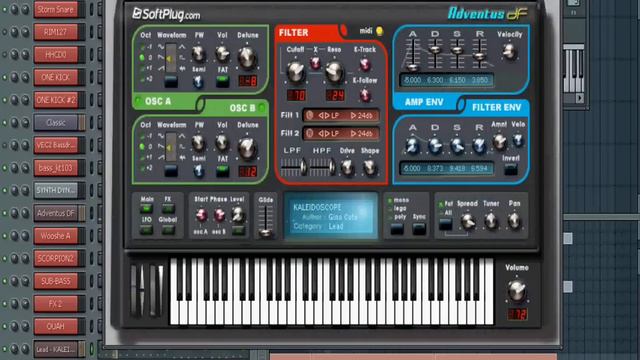Change the Filt 2 24db slope selector
The height and width of the screenshot is (360, 640).
362,133
